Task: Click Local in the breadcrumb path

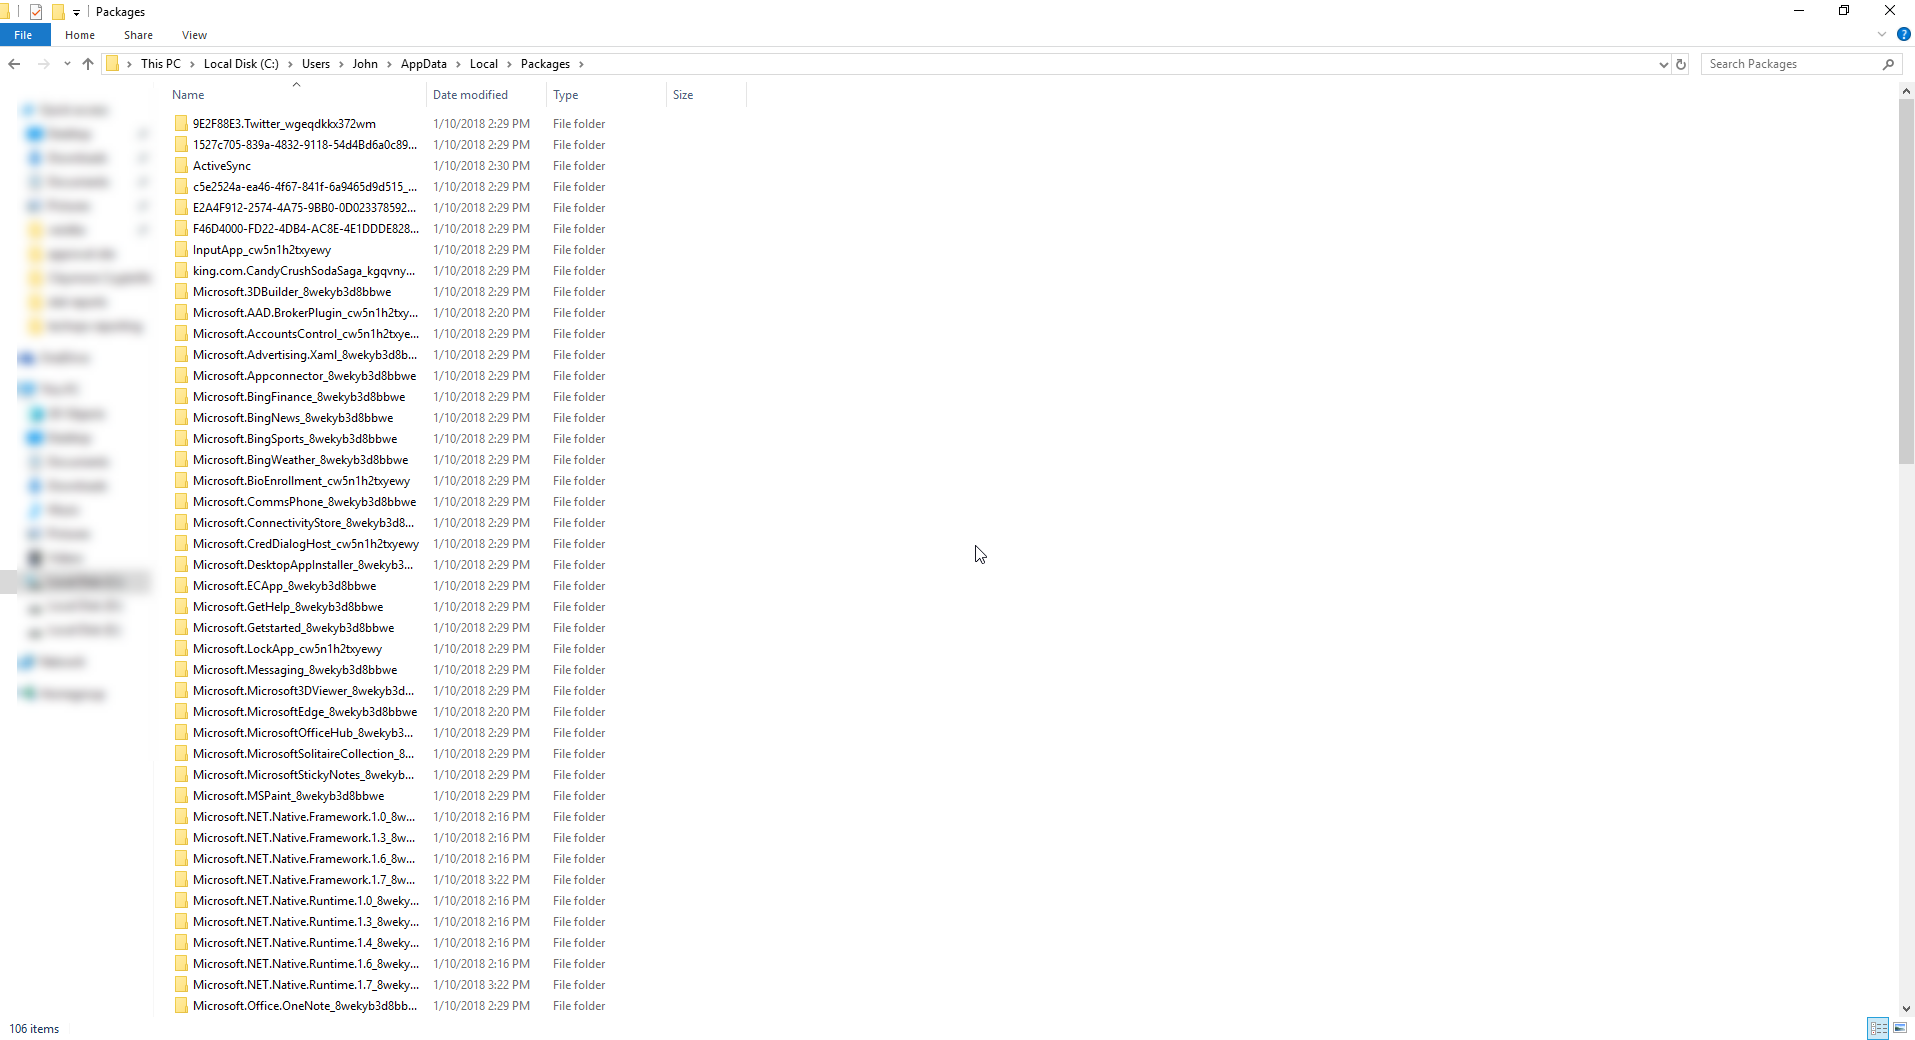Action: [484, 64]
